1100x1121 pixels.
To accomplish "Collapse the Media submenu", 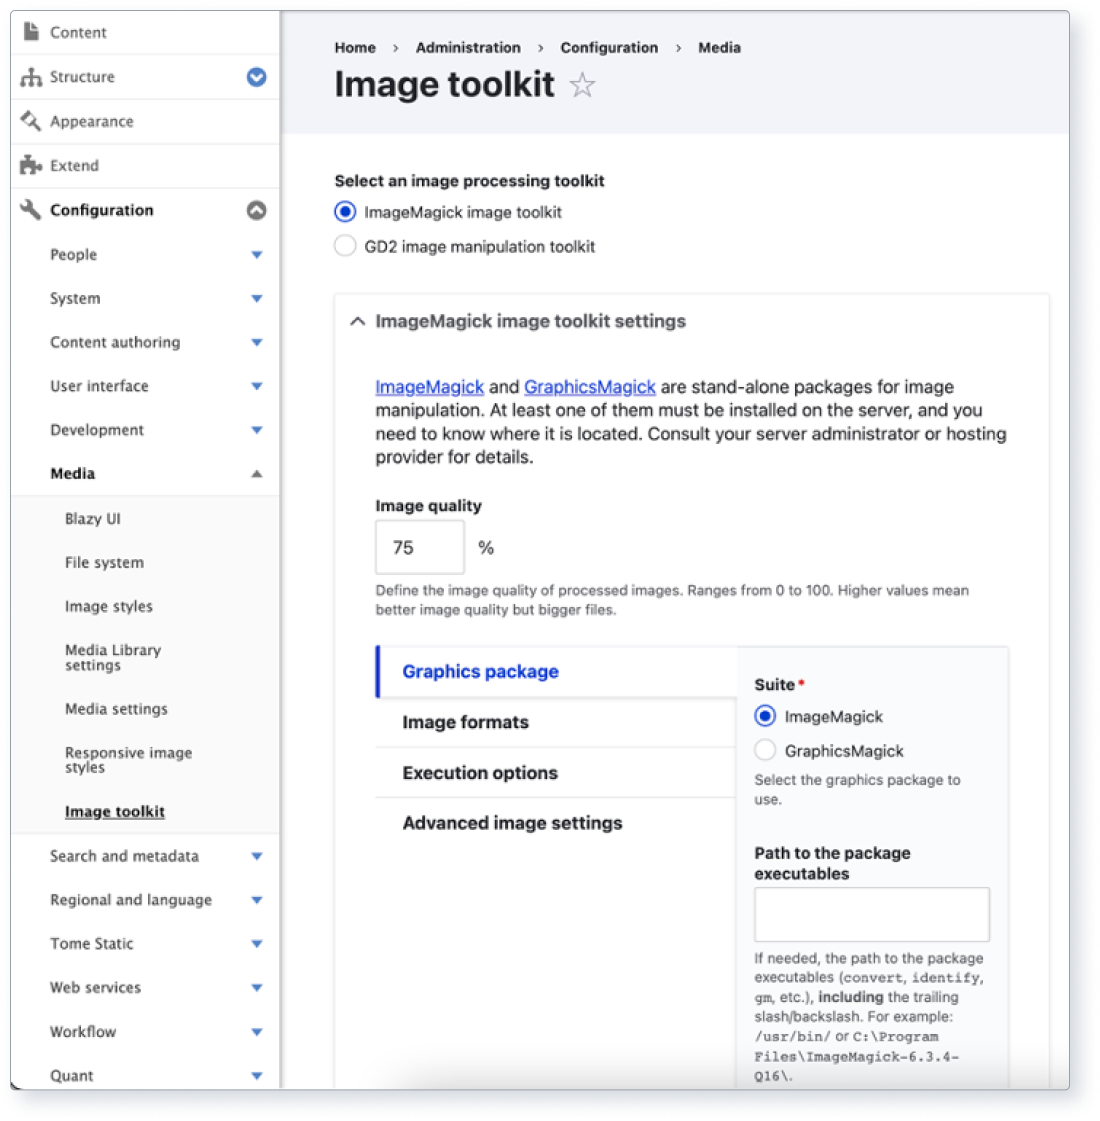I will (258, 473).
